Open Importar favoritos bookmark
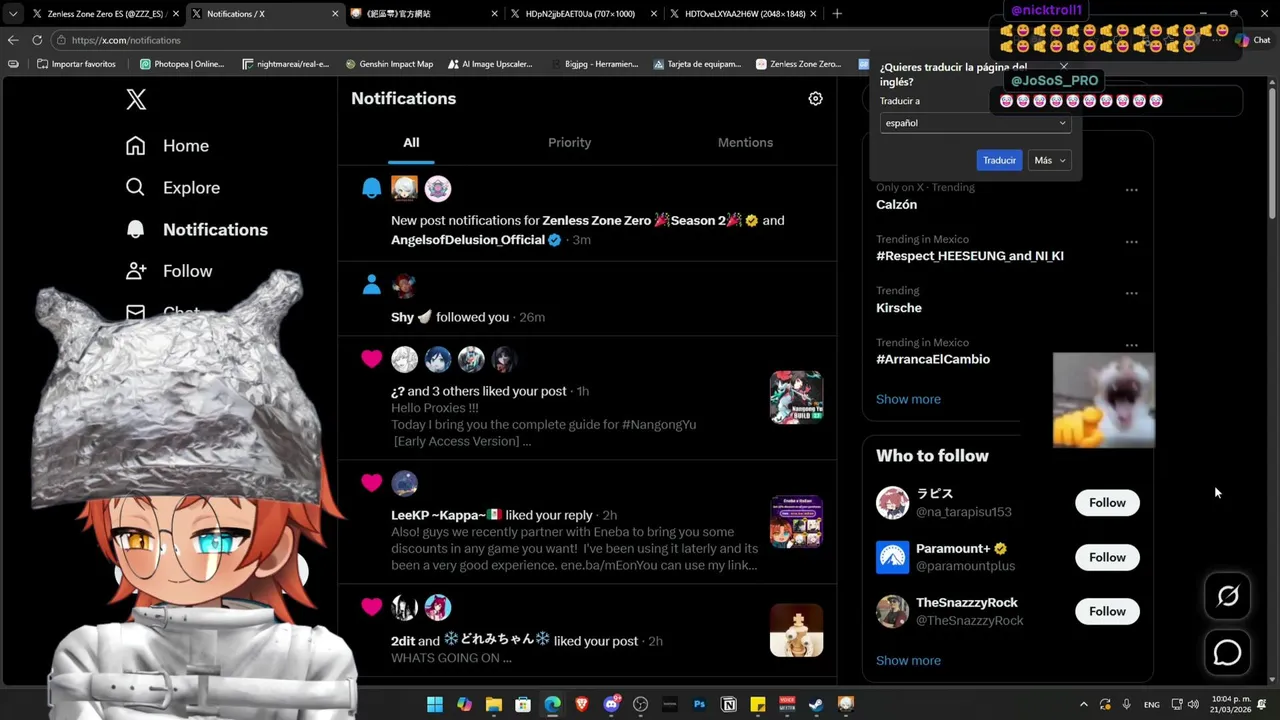1280x720 pixels. coord(76,64)
